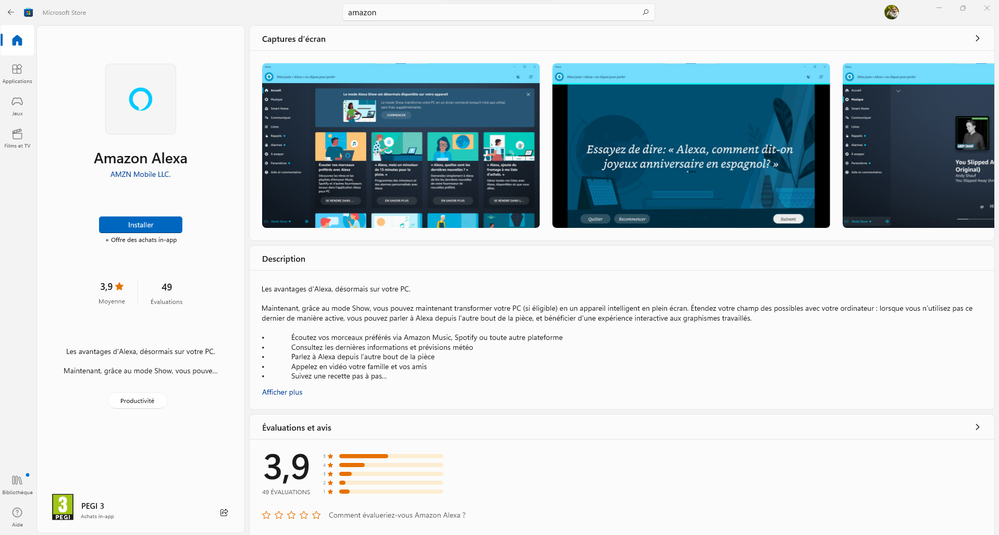Open AMZN Mobile LLC. publisher link
The height and width of the screenshot is (535, 999).
coord(140,175)
